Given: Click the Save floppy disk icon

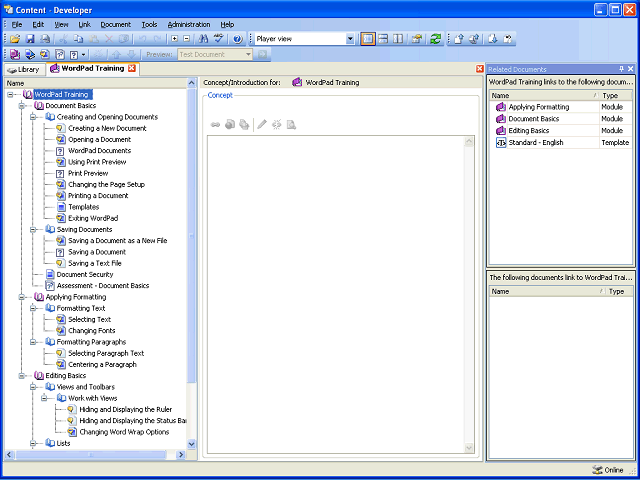Looking at the screenshot, I should click(x=30, y=39).
